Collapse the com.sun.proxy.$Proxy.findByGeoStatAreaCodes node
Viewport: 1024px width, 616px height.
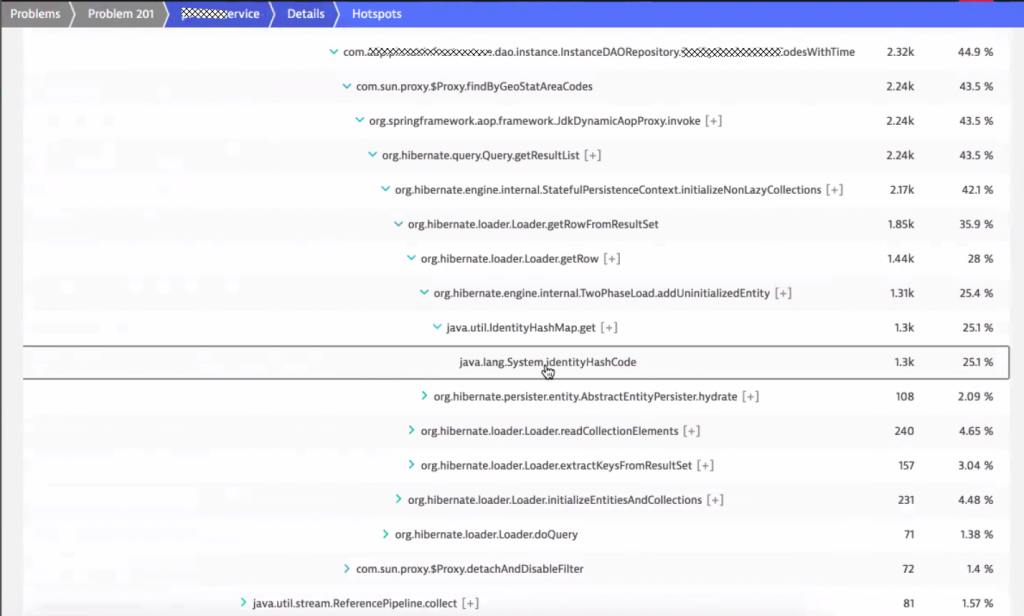[346, 86]
